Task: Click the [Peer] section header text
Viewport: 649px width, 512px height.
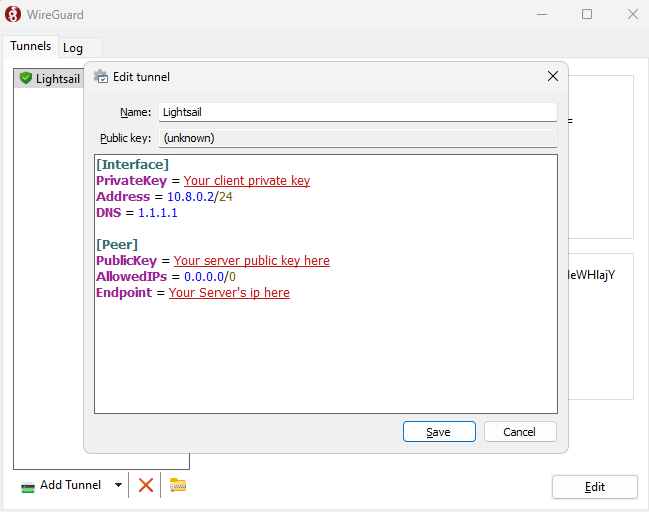Action: pyautogui.click(x=117, y=245)
